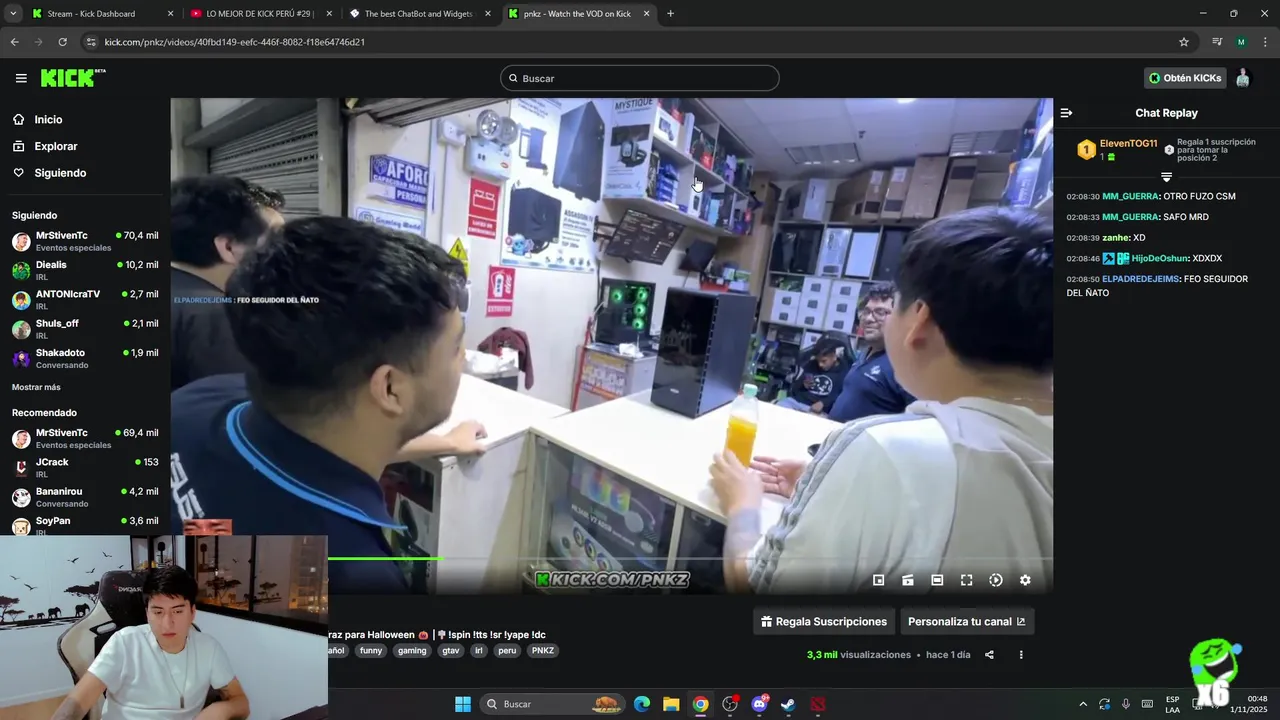The image size is (1280, 720).
Task: Focus the Buscar search field on Kick
Action: (x=640, y=78)
